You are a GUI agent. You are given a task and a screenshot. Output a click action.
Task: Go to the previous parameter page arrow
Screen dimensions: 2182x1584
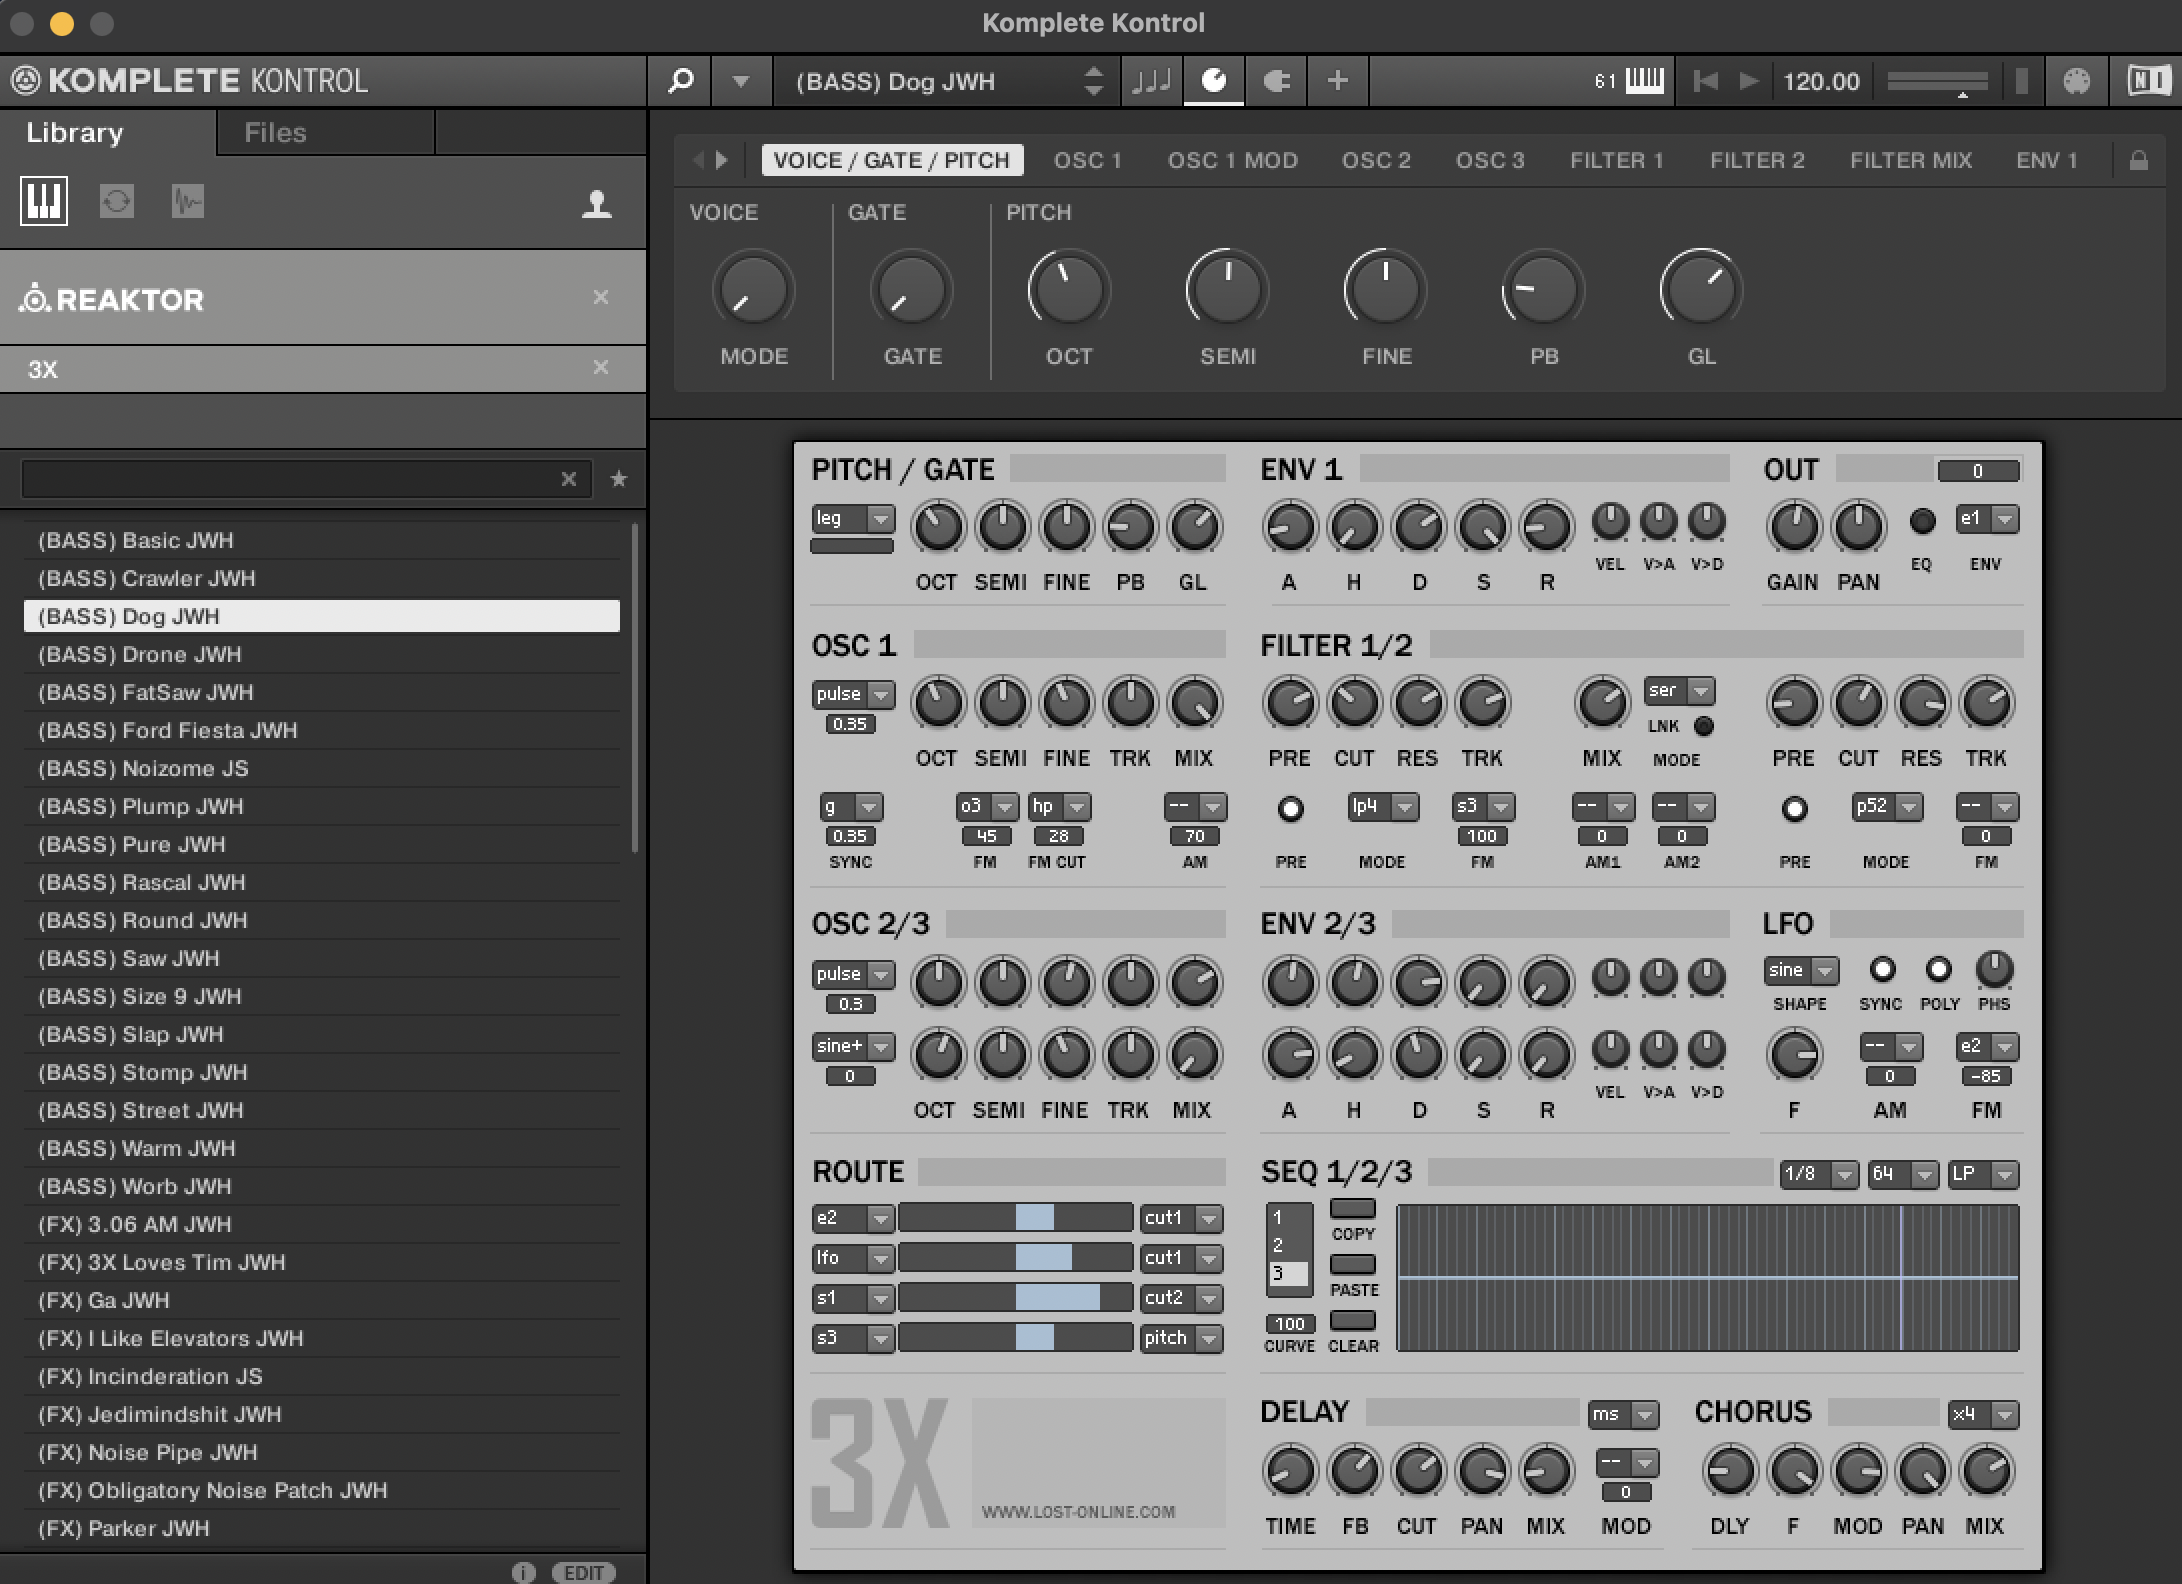pos(699,160)
